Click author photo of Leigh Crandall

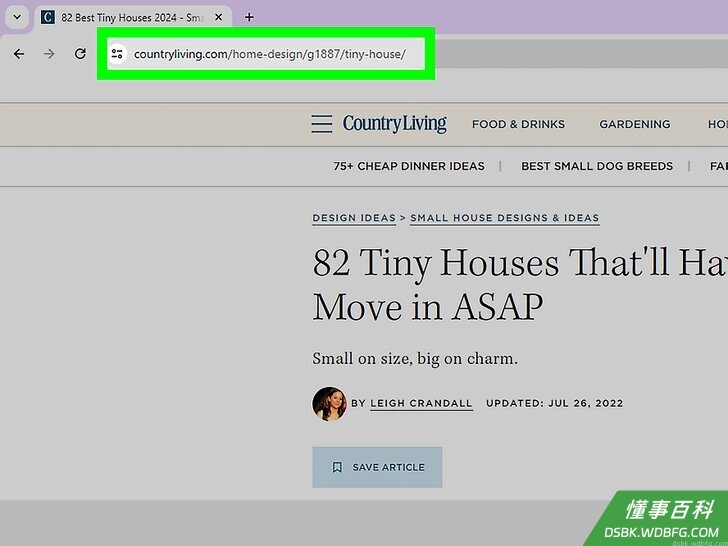click(329, 404)
